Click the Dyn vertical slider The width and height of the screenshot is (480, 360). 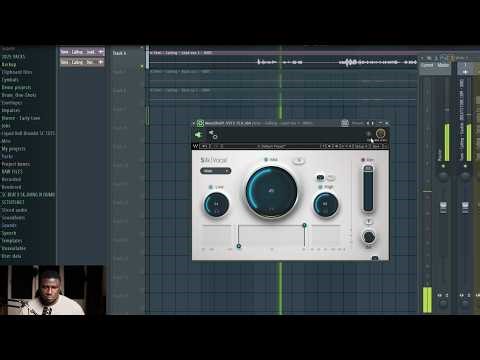tap(368, 188)
